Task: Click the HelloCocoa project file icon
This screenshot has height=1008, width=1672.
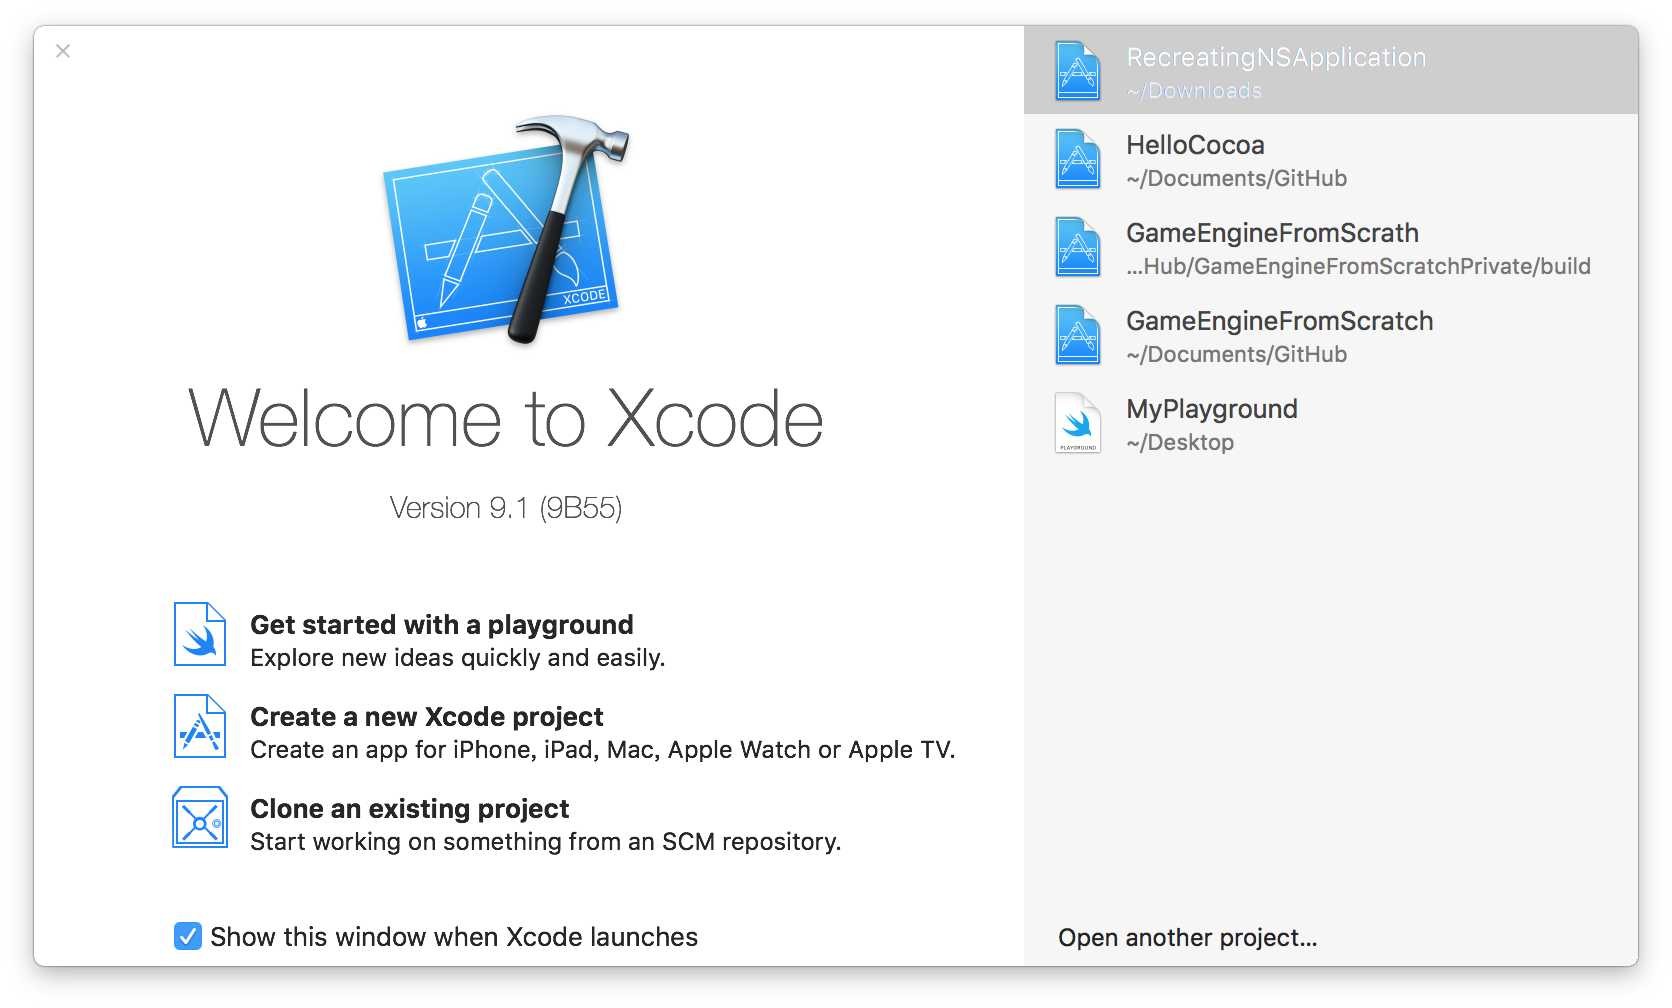Action: [1078, 159]
